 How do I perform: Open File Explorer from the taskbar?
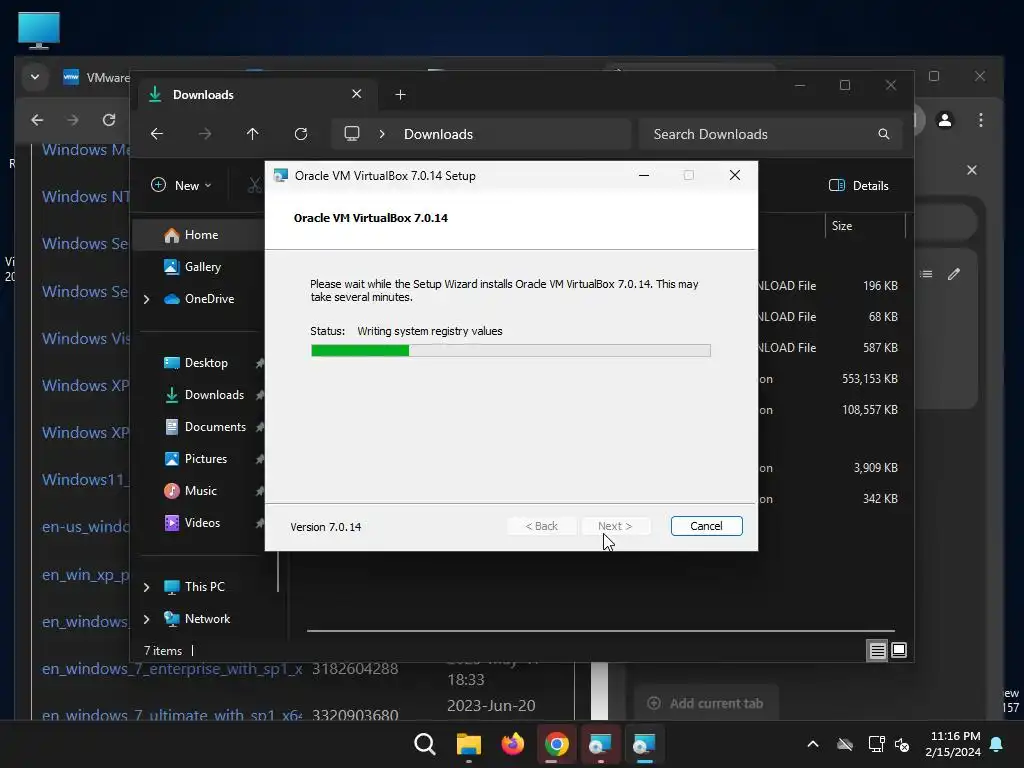pyautogui.click(x=468, y=744)
